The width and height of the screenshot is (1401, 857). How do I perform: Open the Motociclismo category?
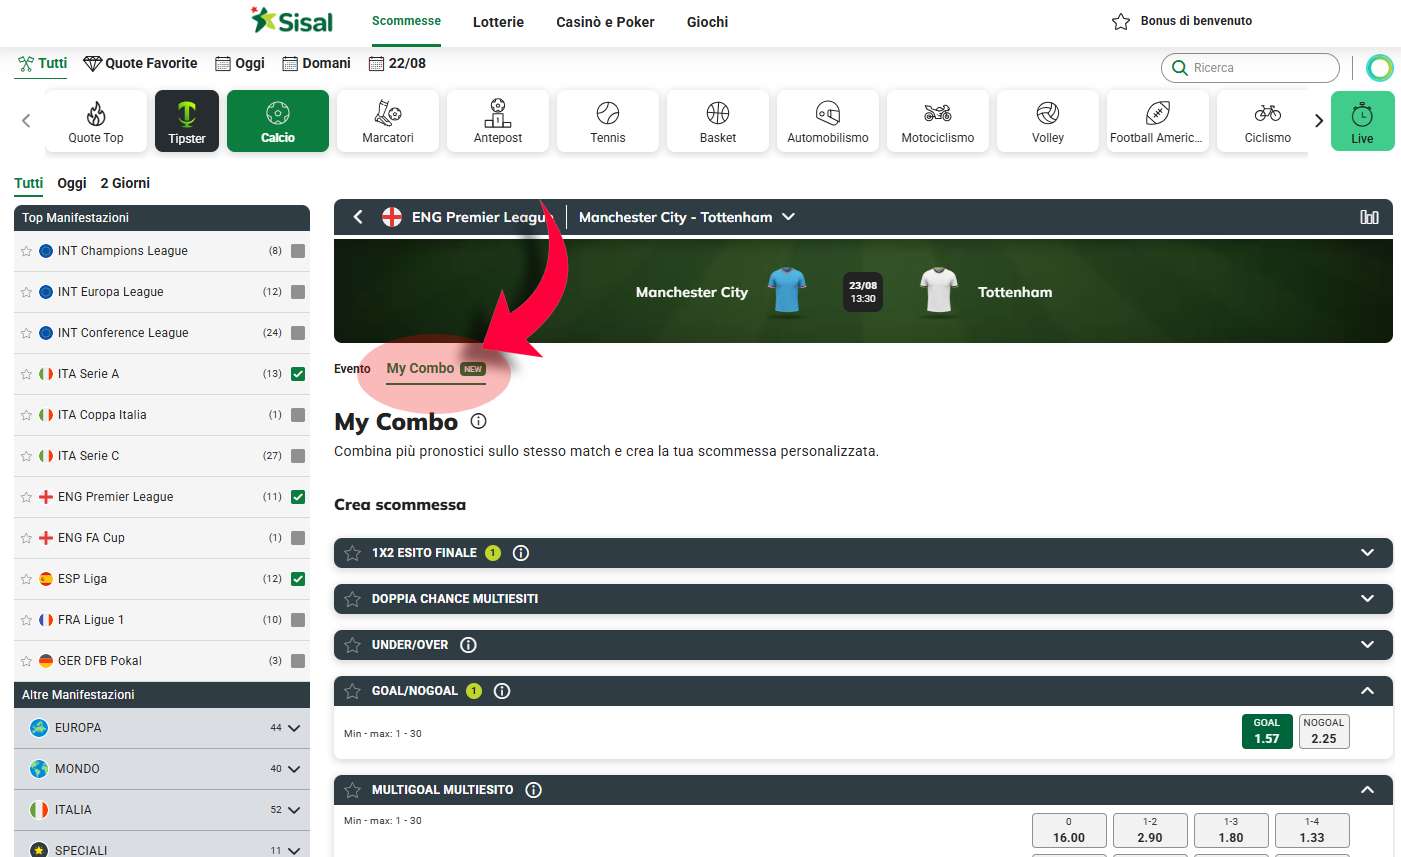[x=938, y=121]
